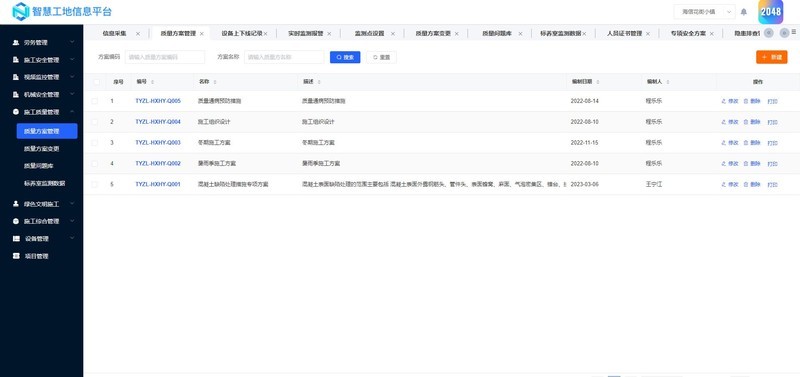Close the 质量方案管理 tab

(202, 34)
